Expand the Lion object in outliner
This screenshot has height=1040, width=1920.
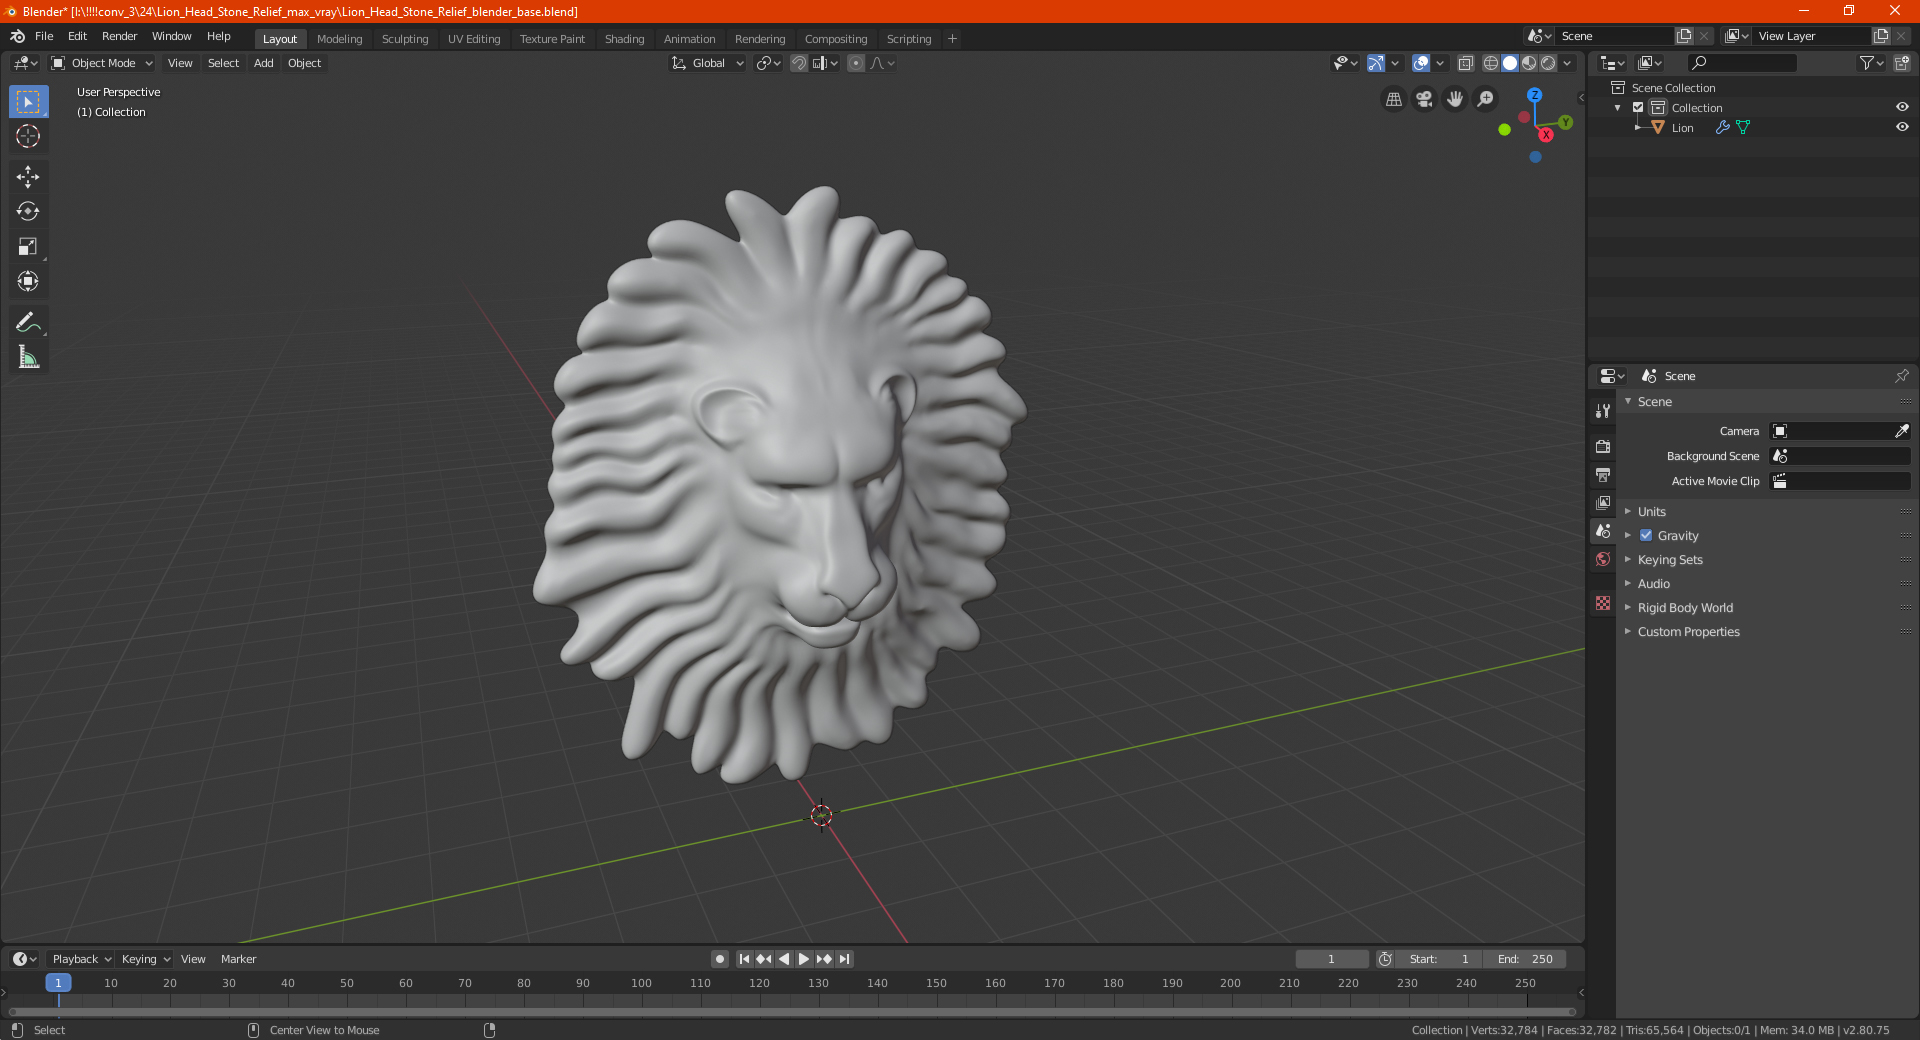click(1637, 127)
